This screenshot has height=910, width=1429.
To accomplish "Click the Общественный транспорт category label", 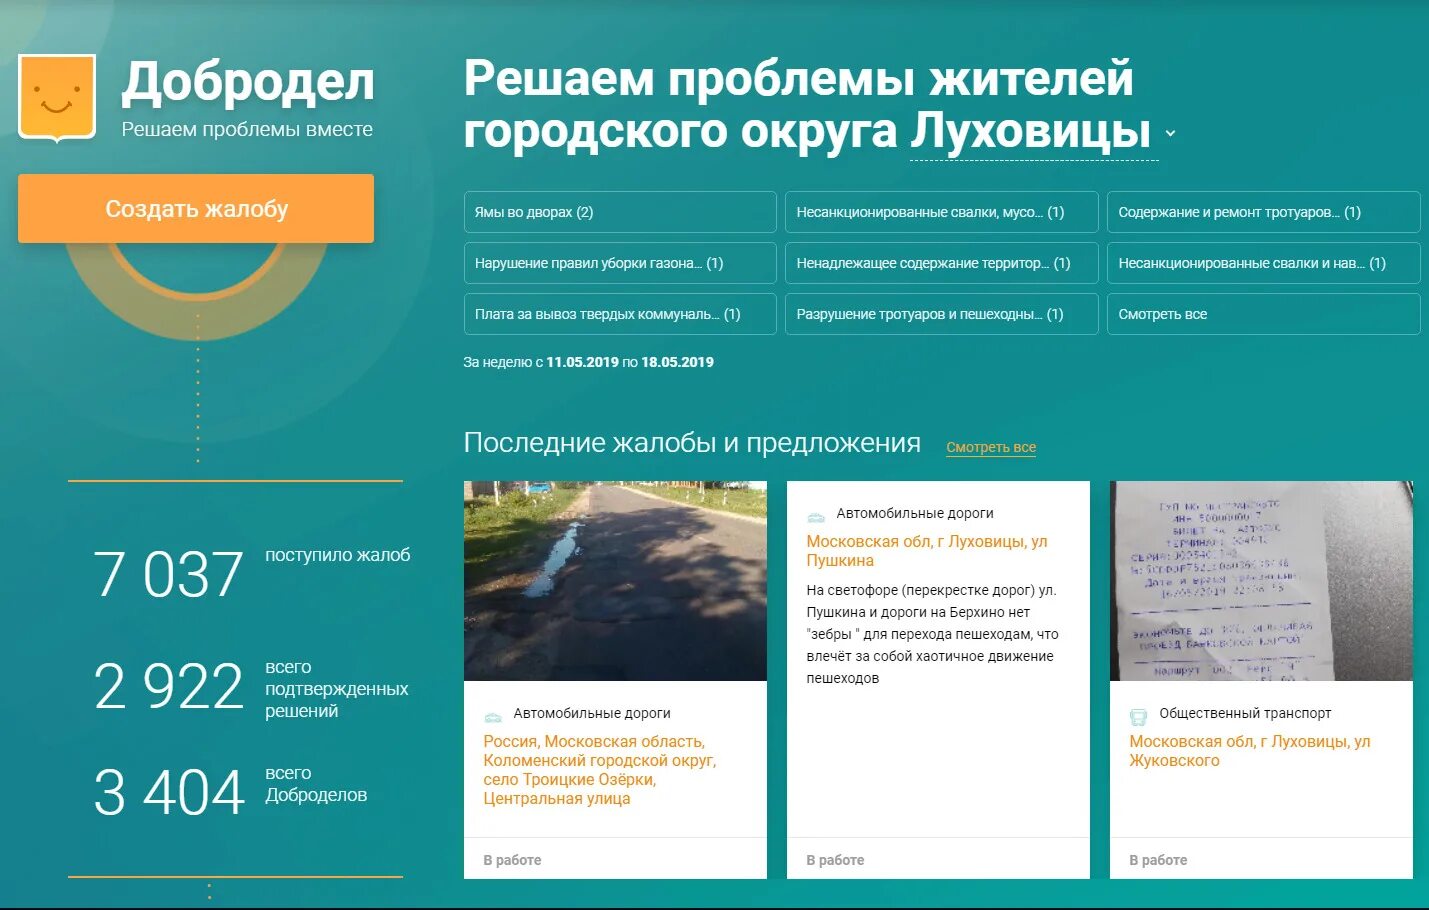I will (1245, 713).
